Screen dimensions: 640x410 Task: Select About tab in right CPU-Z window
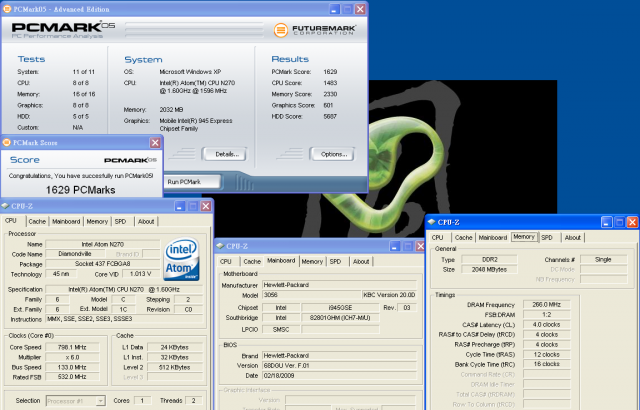573,237
